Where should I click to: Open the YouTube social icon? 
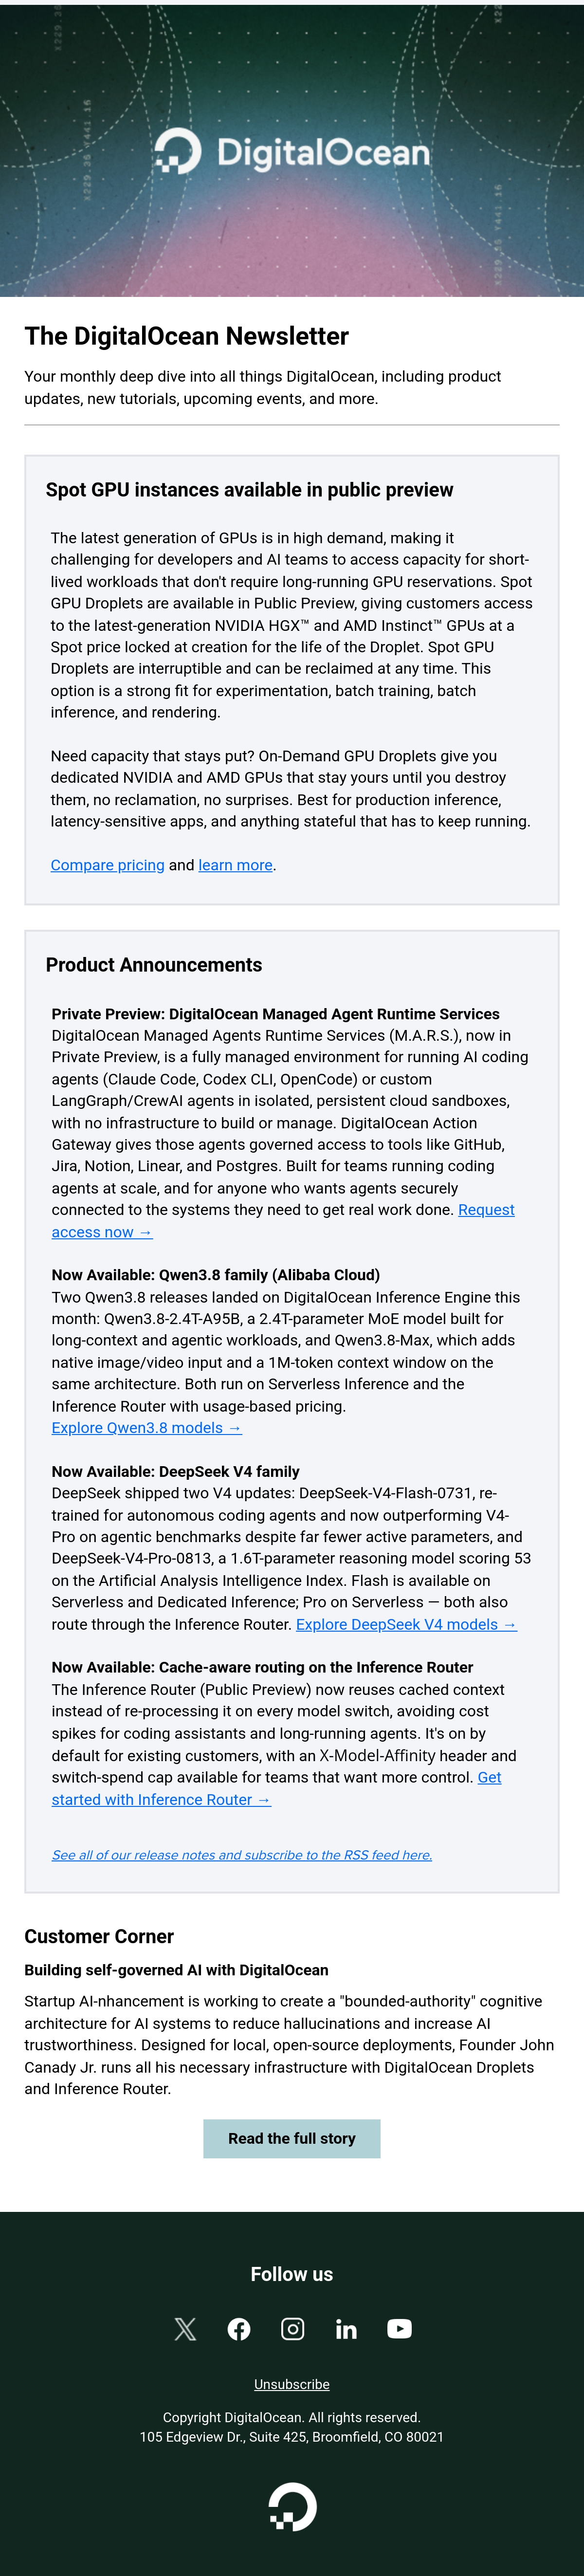coord(399,2329)
